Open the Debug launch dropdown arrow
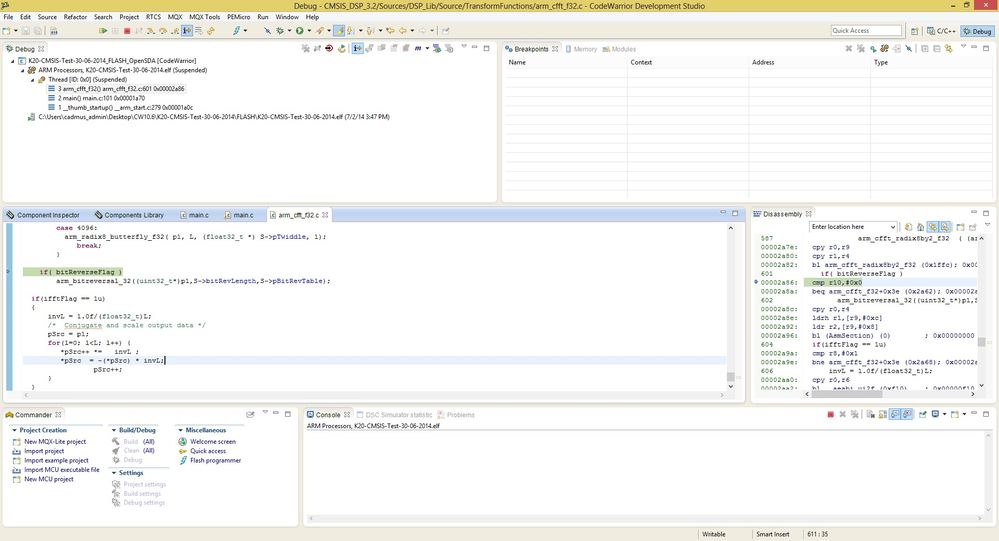 [289, 31]
